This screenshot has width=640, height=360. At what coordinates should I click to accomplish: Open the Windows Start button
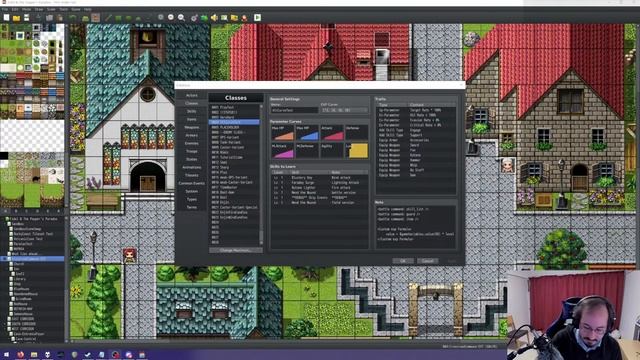(x=6, y=355)
